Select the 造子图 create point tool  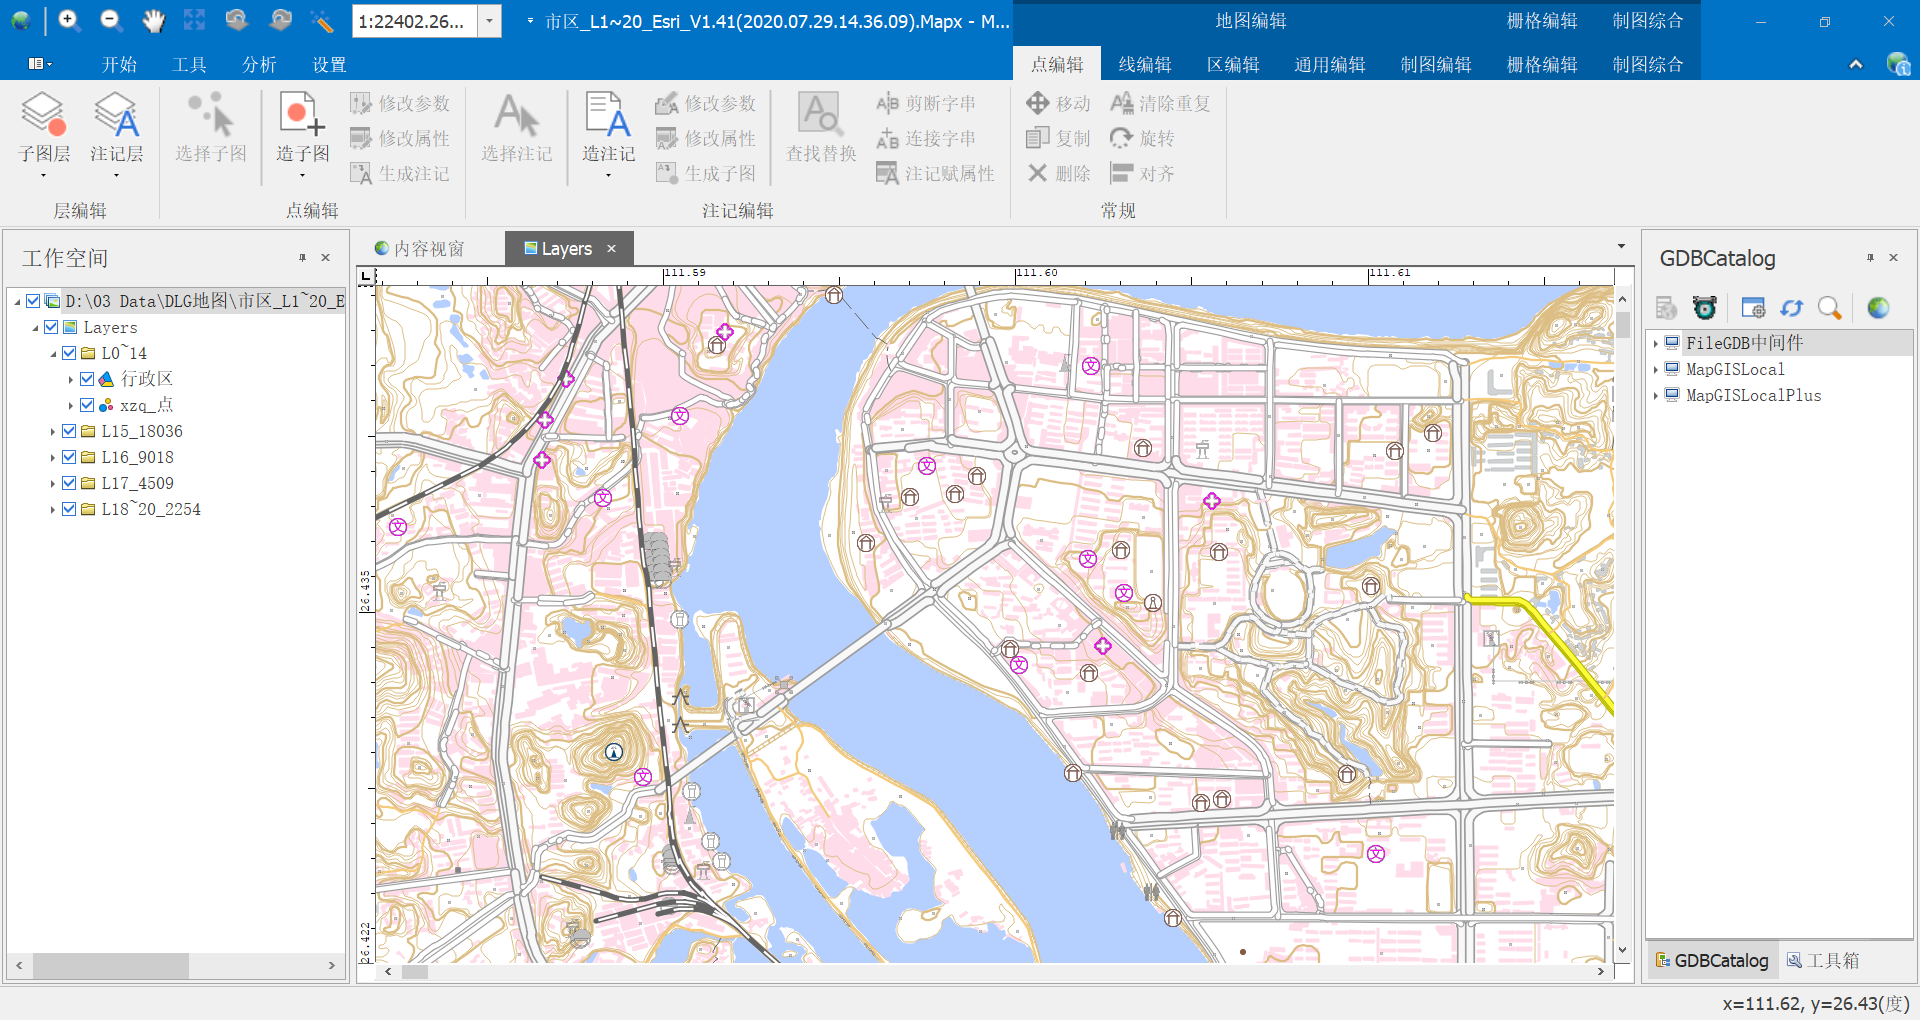pos(302,134)
